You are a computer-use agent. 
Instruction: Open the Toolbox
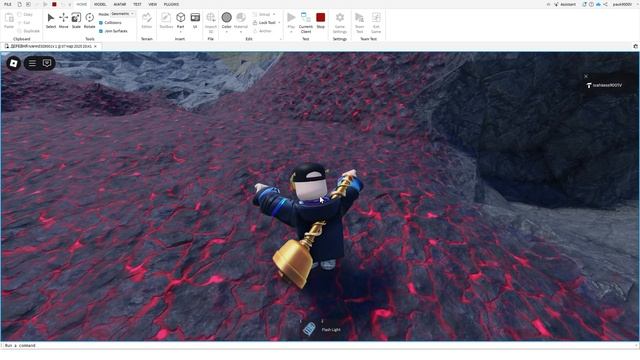tap(166, 20)
